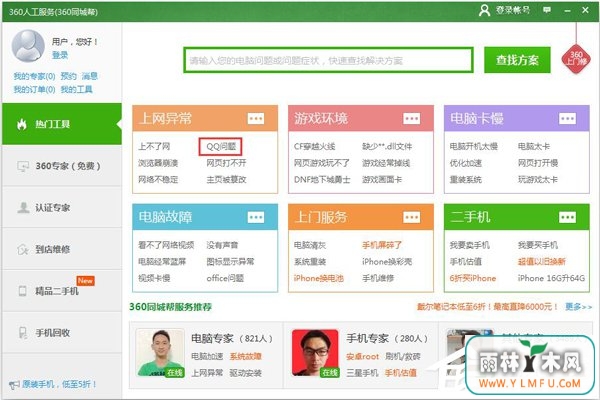The image size is (600, 400).
Task: Open the 优化加速 tool
Action: [466, 163]
